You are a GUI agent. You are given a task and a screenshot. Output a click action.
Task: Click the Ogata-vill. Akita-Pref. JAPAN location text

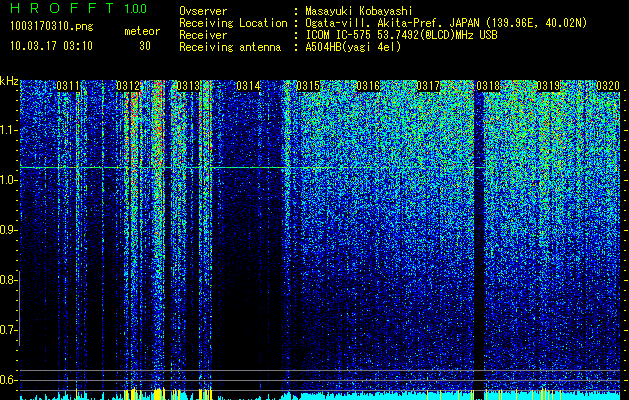446,23
